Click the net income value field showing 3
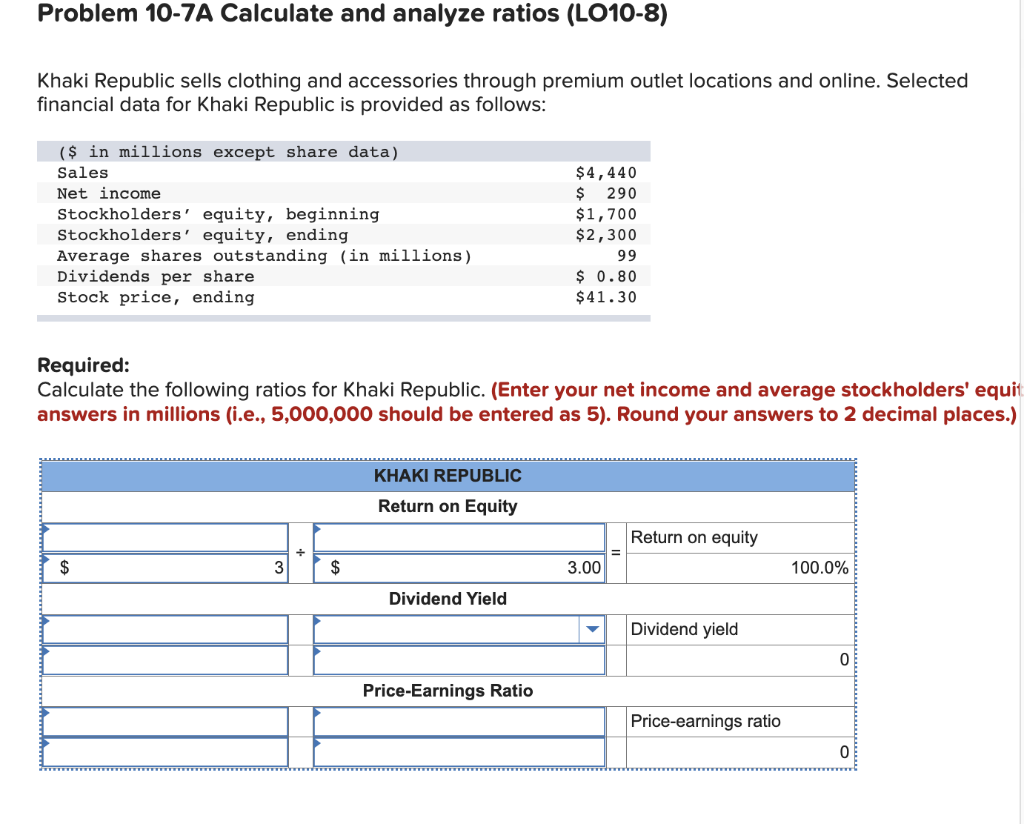Image resolution: width=1024 pixels, height=824 pixels. (x=165, y=567)
